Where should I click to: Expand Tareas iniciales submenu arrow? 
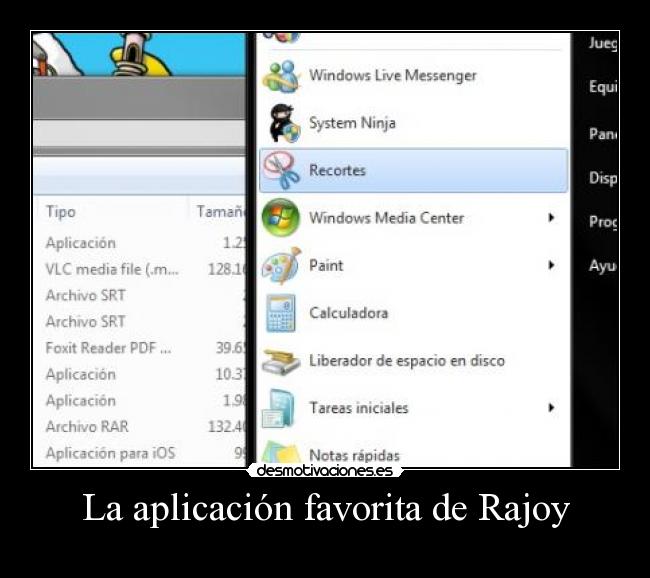[x=551, y=408]
